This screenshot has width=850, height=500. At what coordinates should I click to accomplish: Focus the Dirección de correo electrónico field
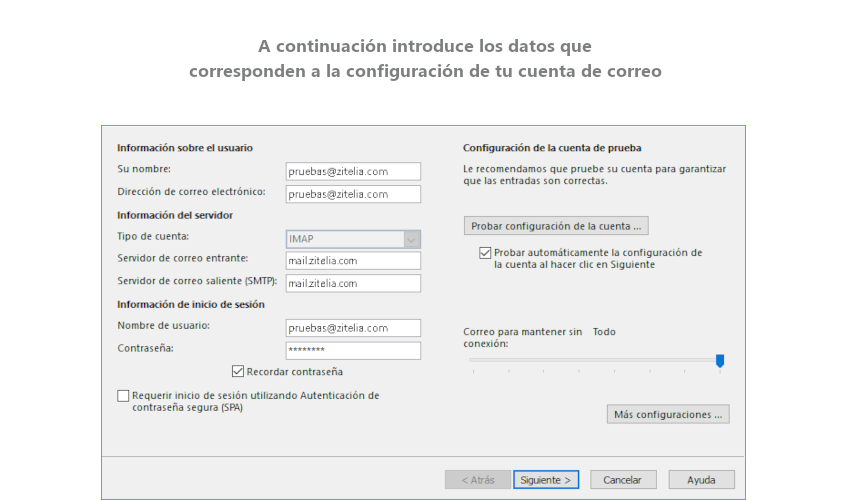click(x=353, y=194)
